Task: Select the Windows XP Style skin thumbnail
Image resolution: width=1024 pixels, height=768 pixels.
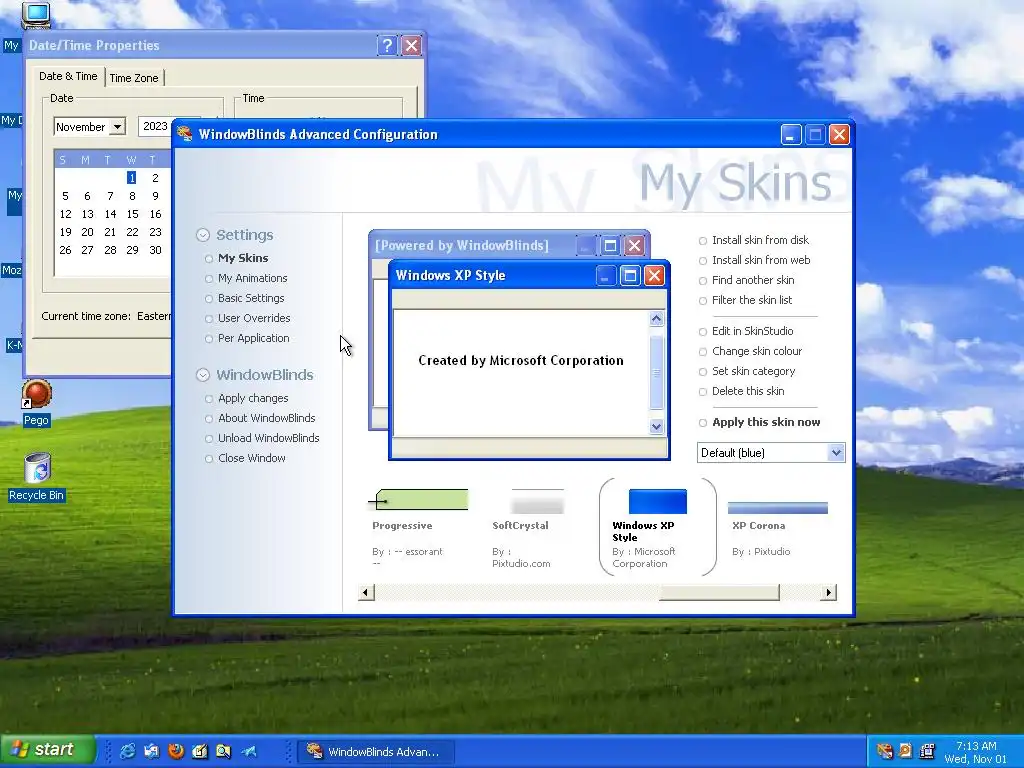Action: [x=658, y=501]
